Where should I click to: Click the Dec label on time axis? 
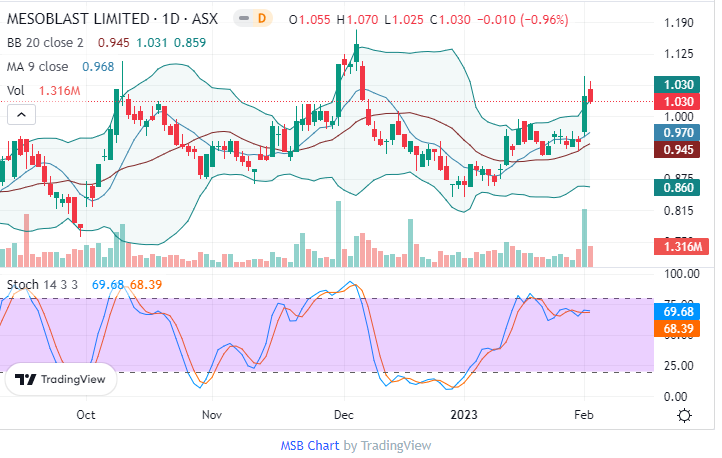click(x=344, y=414)
